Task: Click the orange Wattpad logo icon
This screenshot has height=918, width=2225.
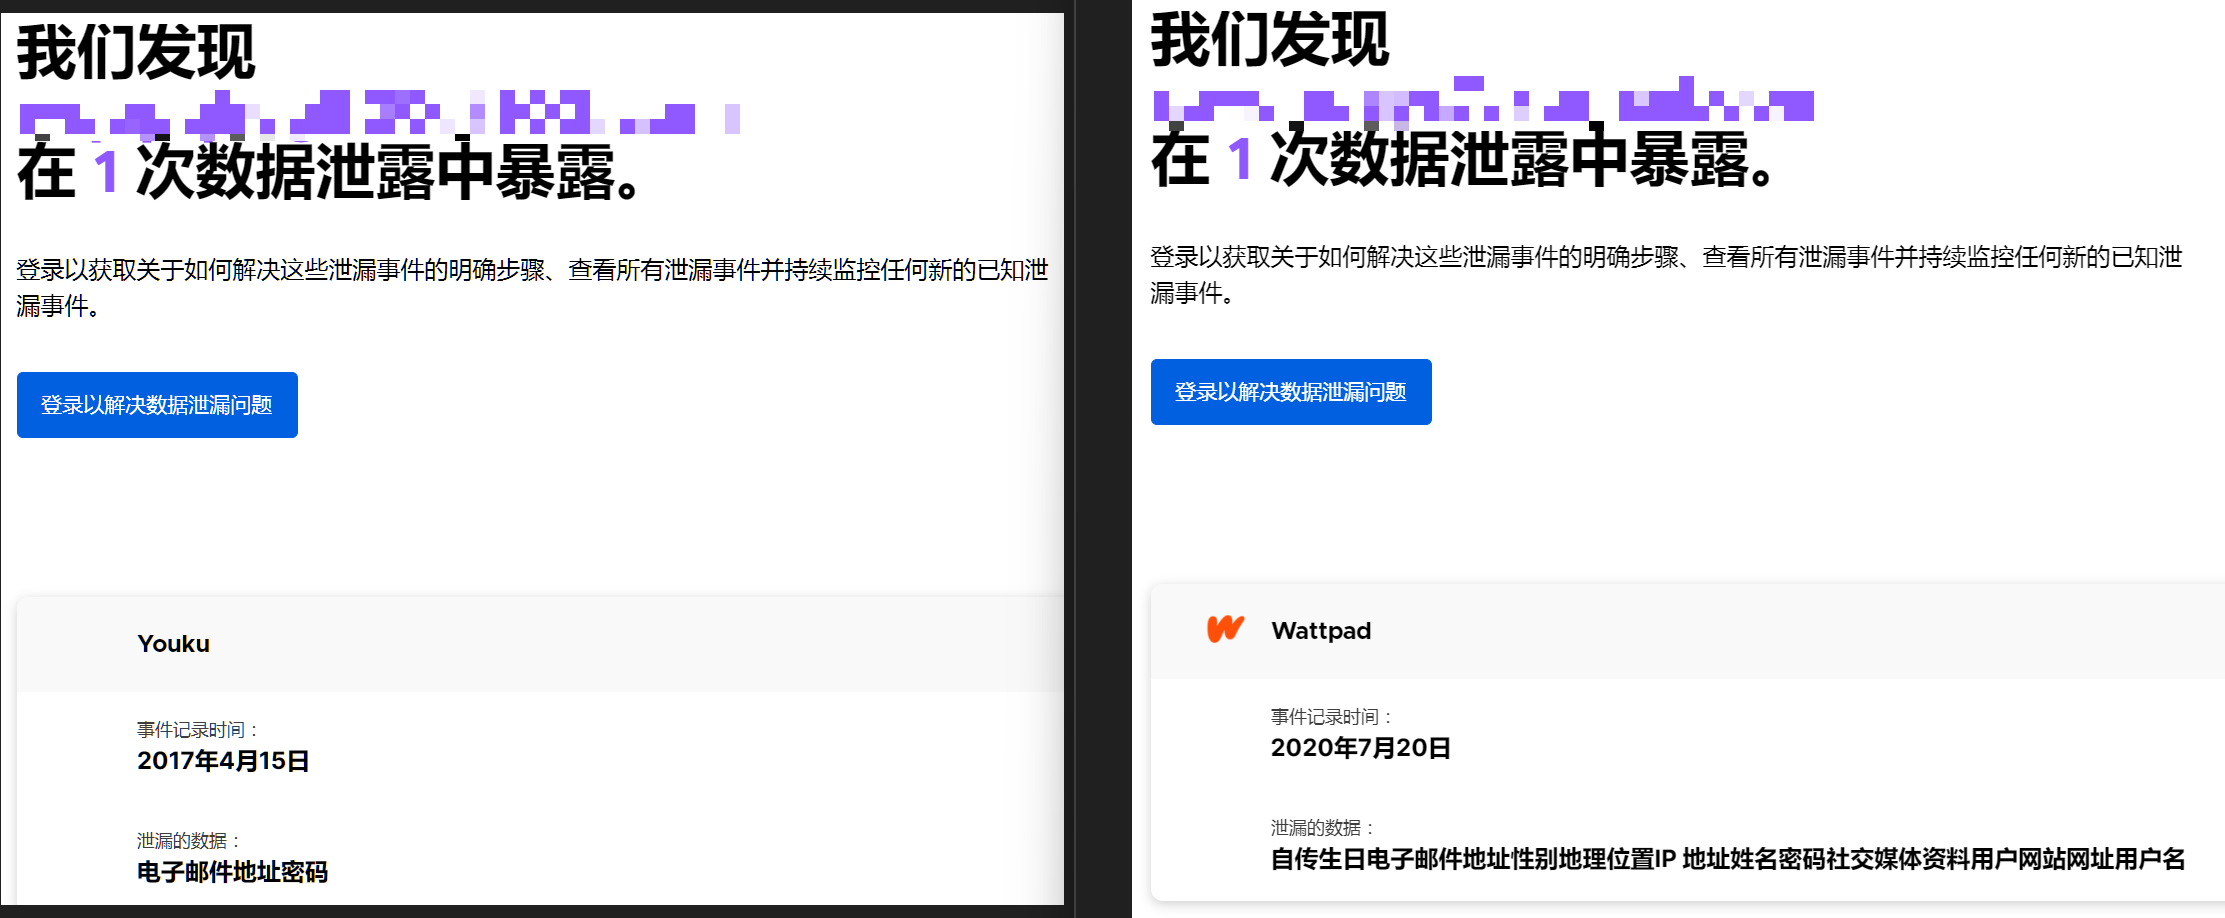Action: tap(1225, 629)
